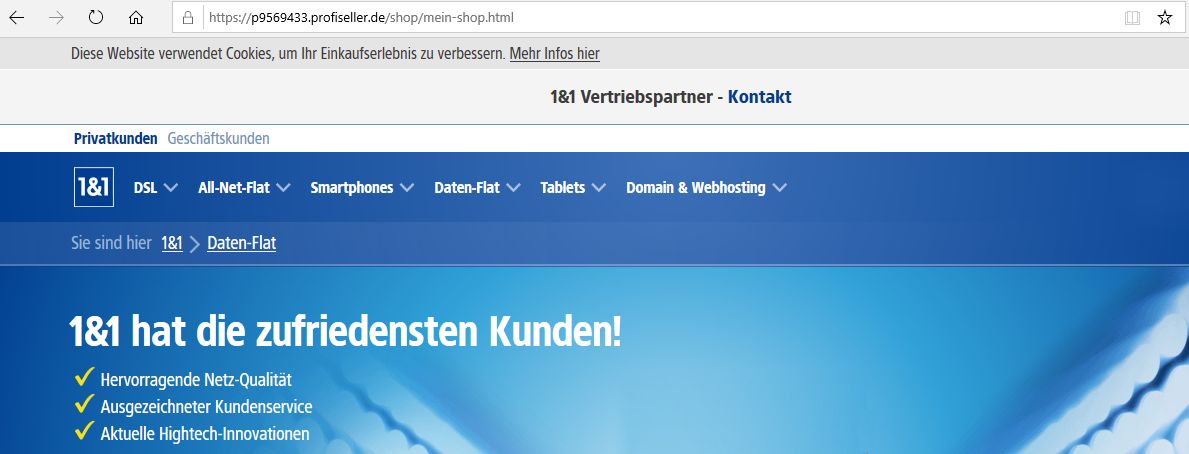Click the padlock site security icon
1189x454 pixels.
tap(188, 18)
